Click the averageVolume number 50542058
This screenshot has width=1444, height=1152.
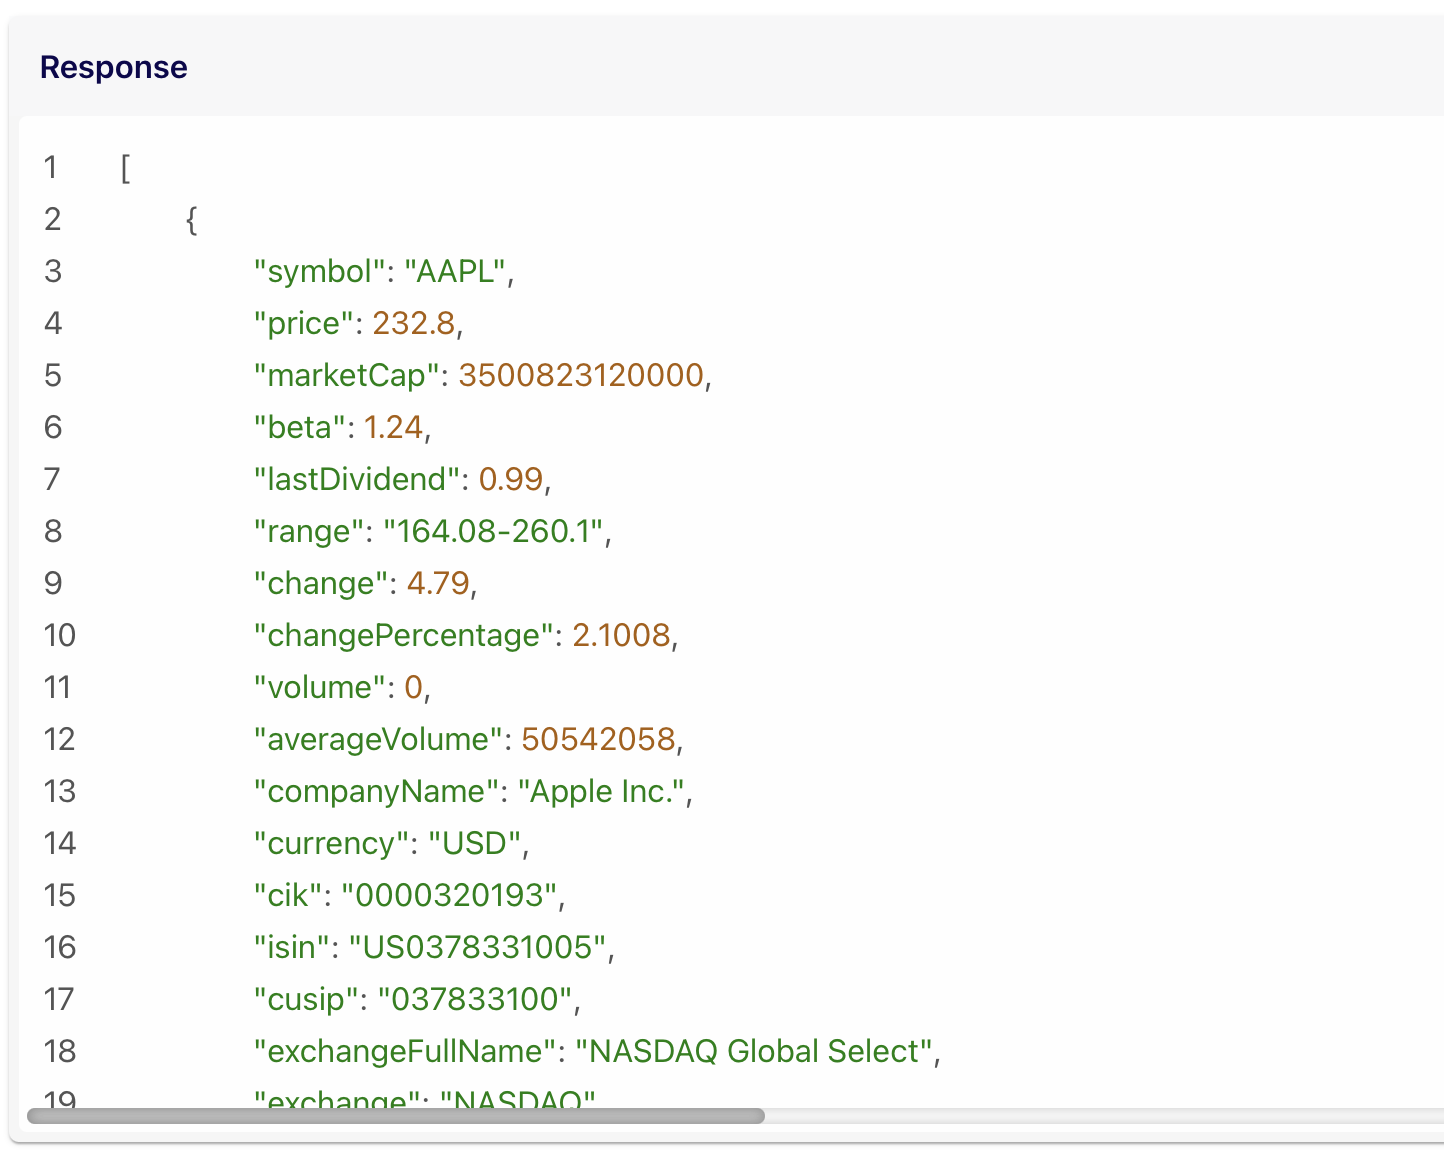pyautogui.click(x=598, y=739)
